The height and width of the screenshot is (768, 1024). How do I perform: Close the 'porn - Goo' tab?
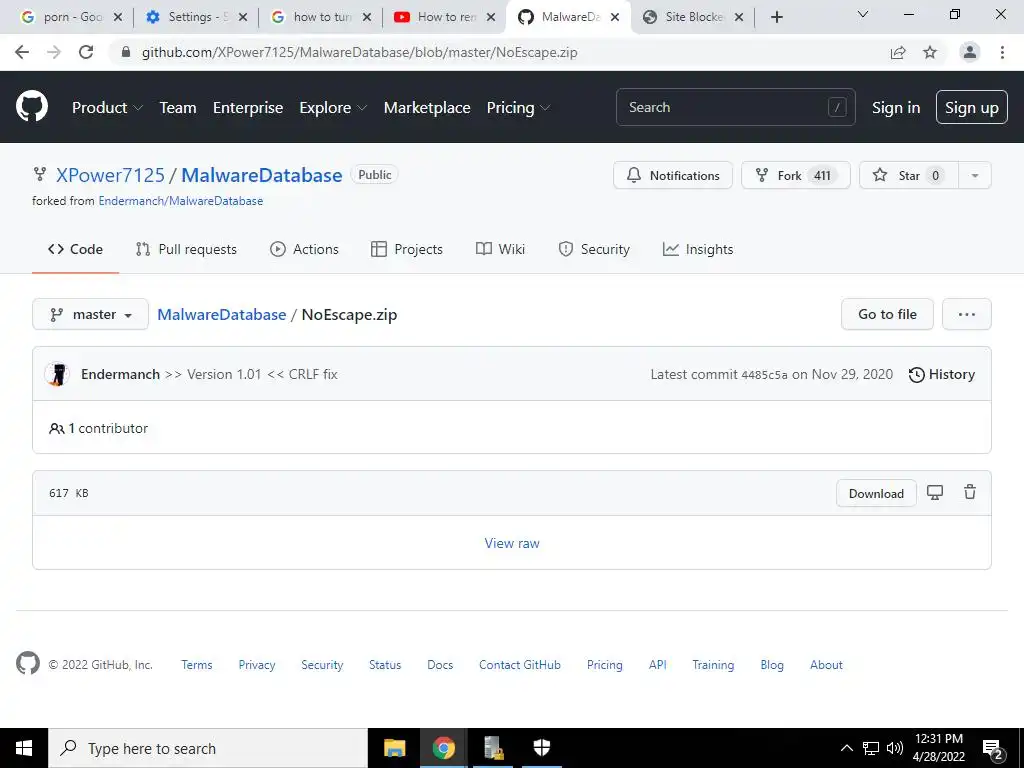click(118, 18)
